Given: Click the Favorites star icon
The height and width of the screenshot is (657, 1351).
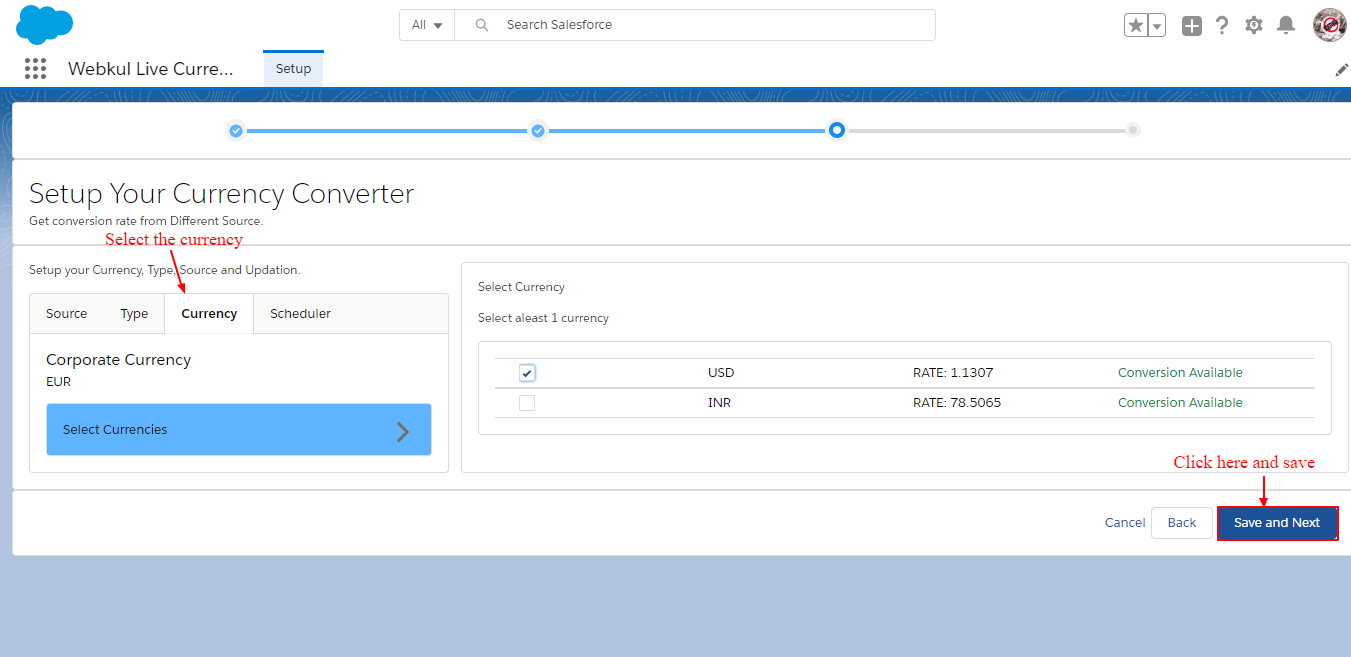Looking at the screenshot, I should (1136, 26).
